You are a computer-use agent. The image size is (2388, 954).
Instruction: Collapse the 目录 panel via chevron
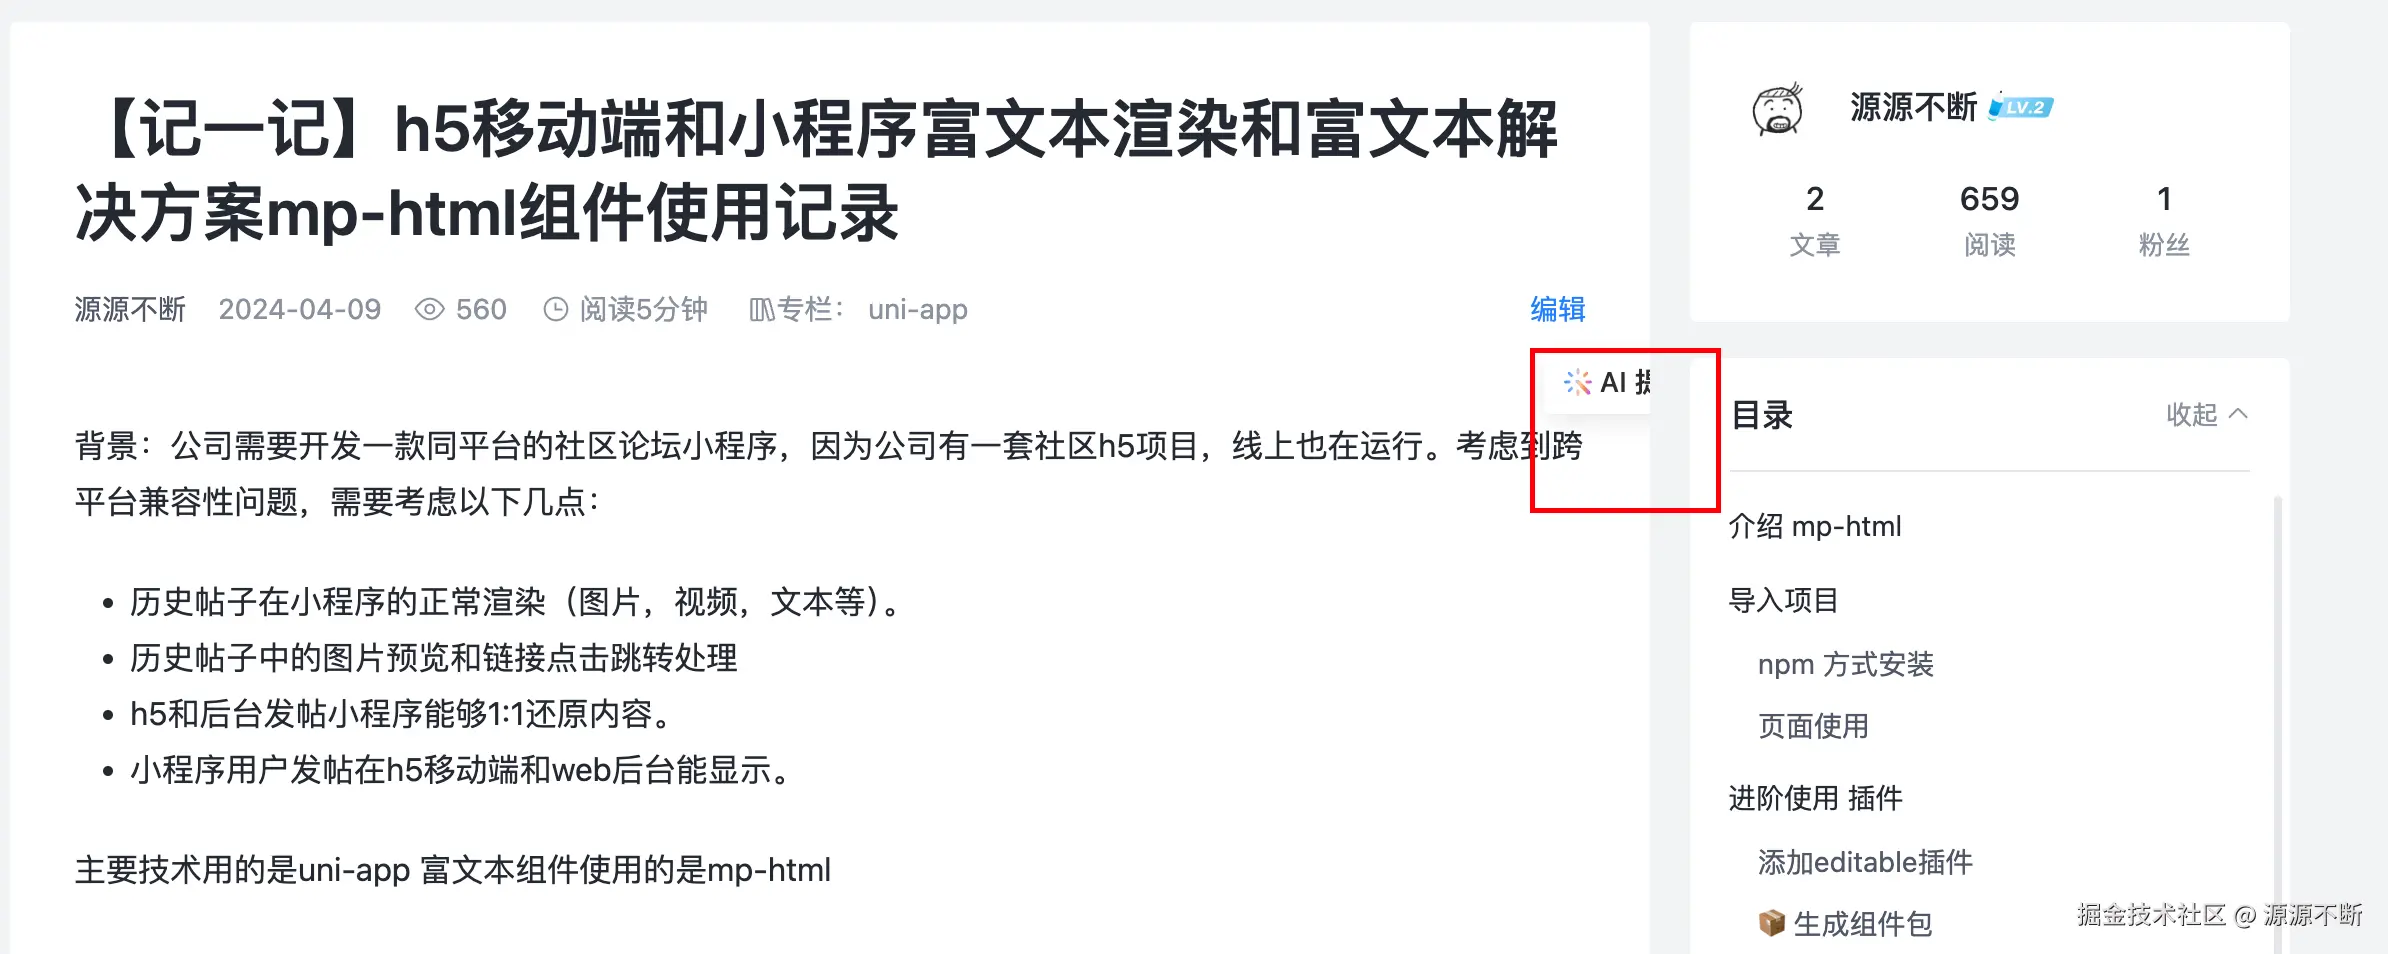point(2239,413)
